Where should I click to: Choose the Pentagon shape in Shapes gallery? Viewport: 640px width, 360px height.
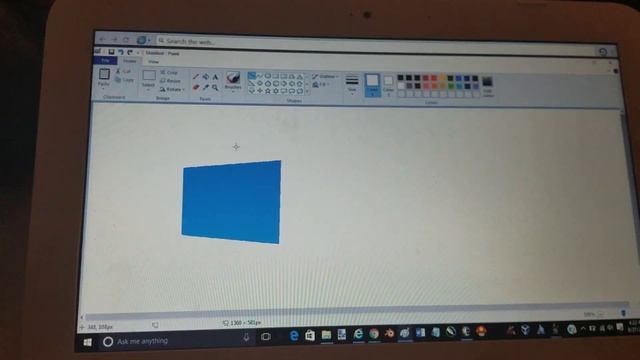coord(268,84)
